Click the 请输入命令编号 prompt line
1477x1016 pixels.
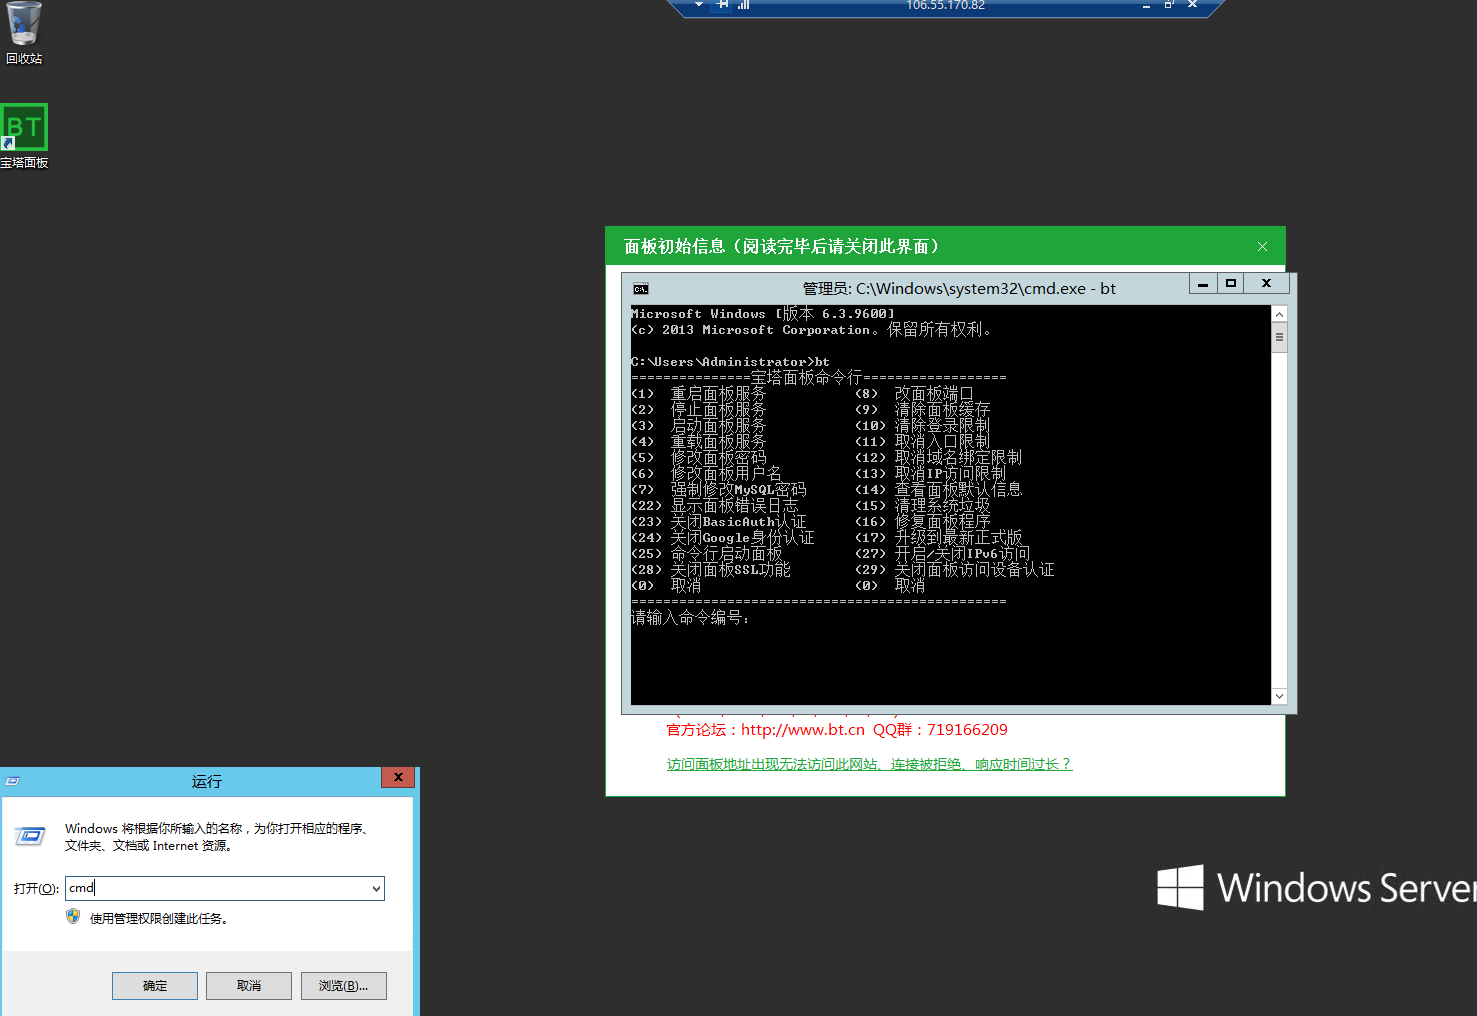690,618
